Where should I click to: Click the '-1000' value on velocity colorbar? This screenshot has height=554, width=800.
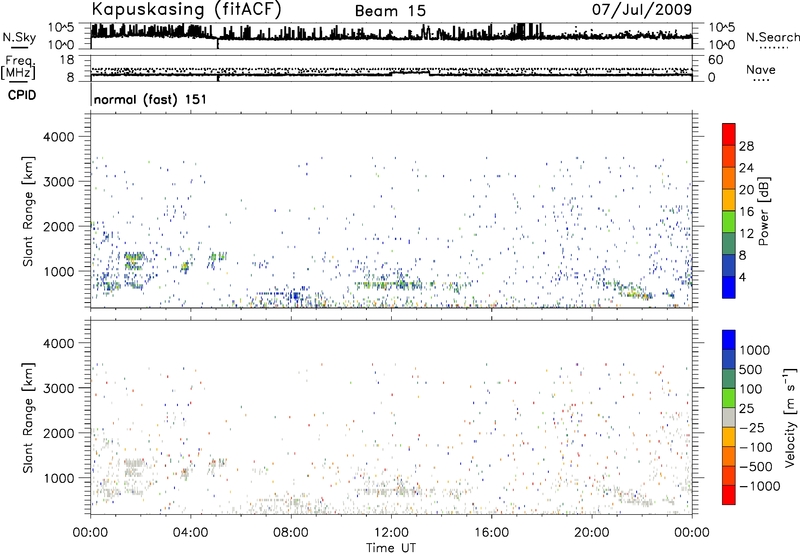pos(759,486)
